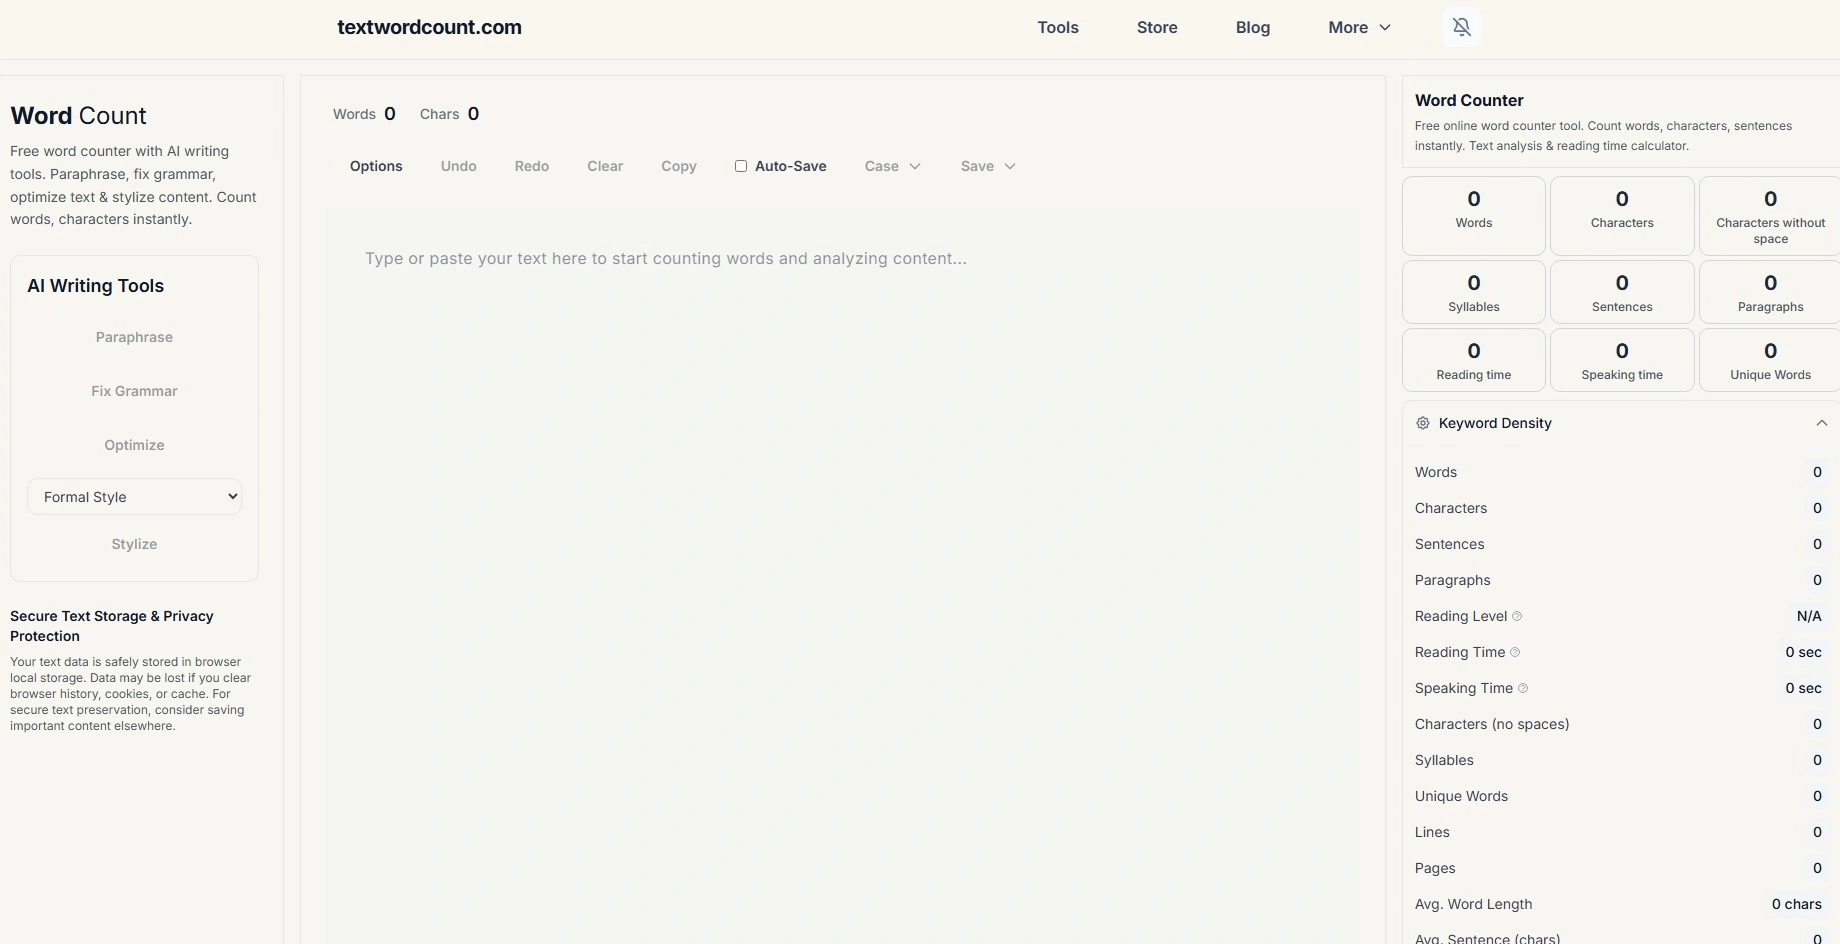This screenshot has height=944, width=1840.
Task: Collapse the Keyword Density section
Action: [1822, 423]
